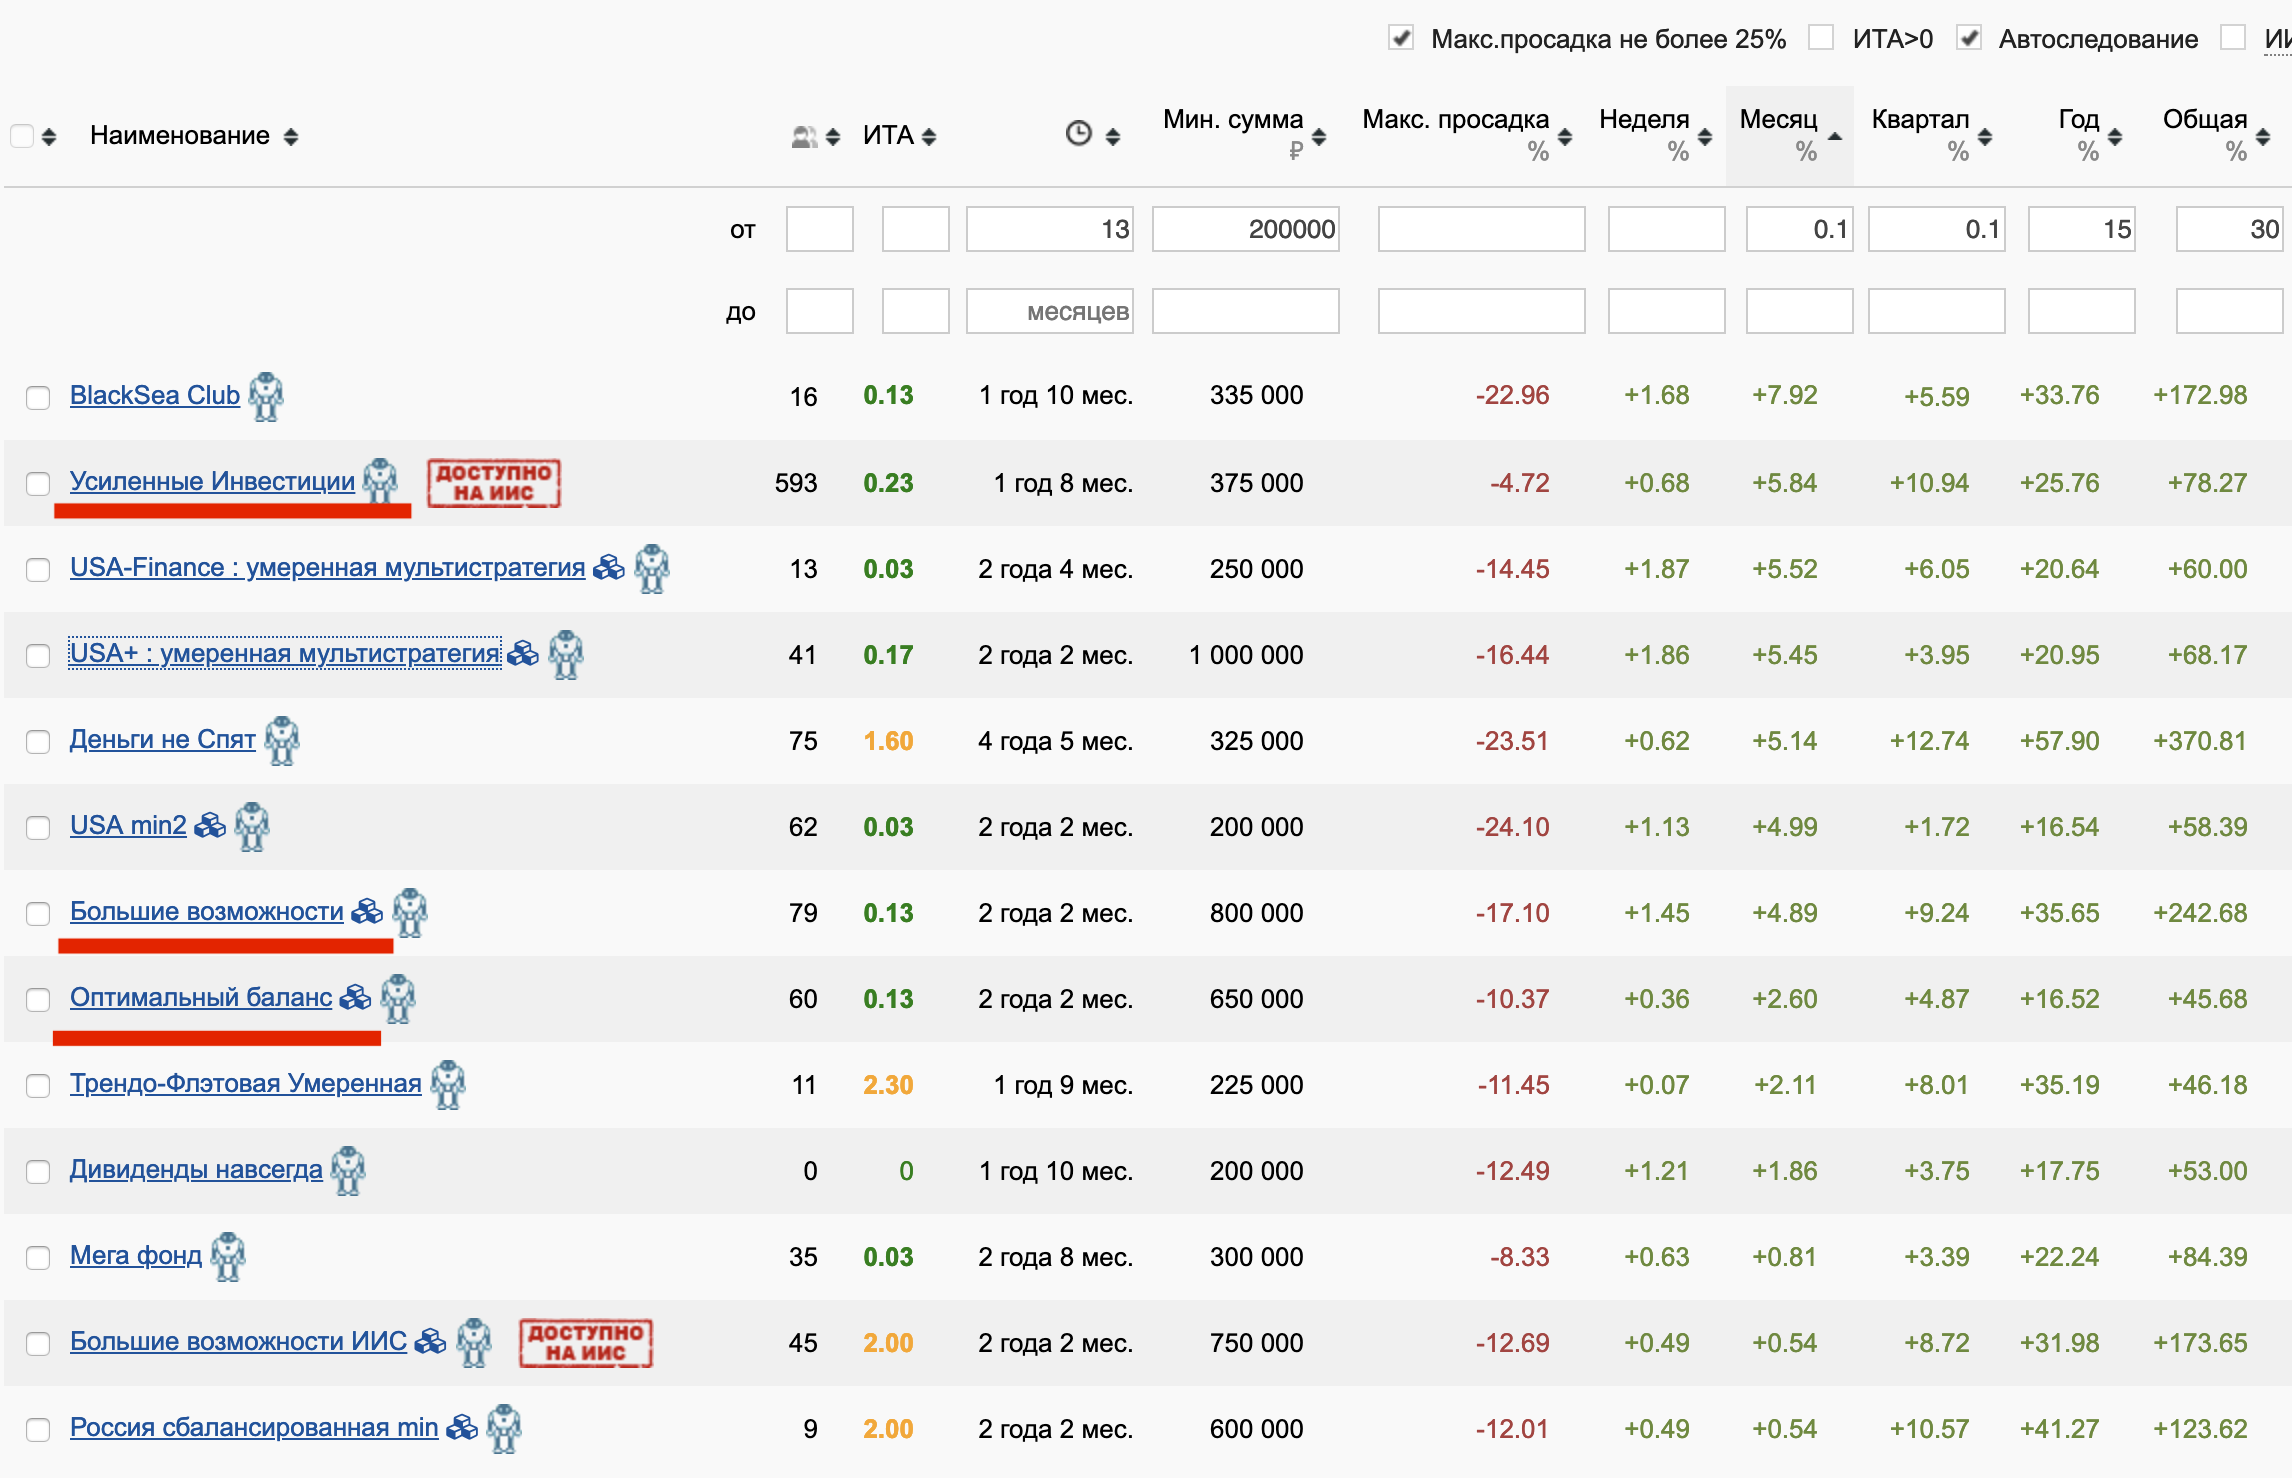Click the 'от' Мин. сумма field with 200000
Image resolution: width=2292 pixels, height=1478 pixels.
pyautogui.click(x=1246, y=229)
